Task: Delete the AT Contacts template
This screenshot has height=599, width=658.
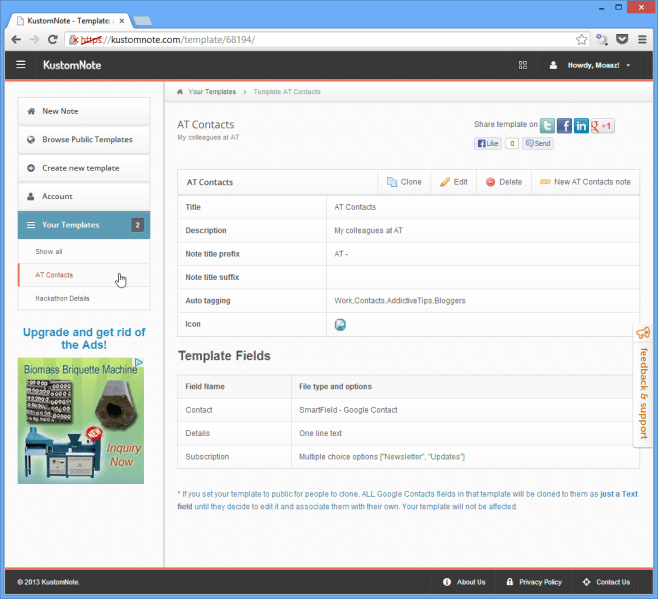Action: coord(504,182)
